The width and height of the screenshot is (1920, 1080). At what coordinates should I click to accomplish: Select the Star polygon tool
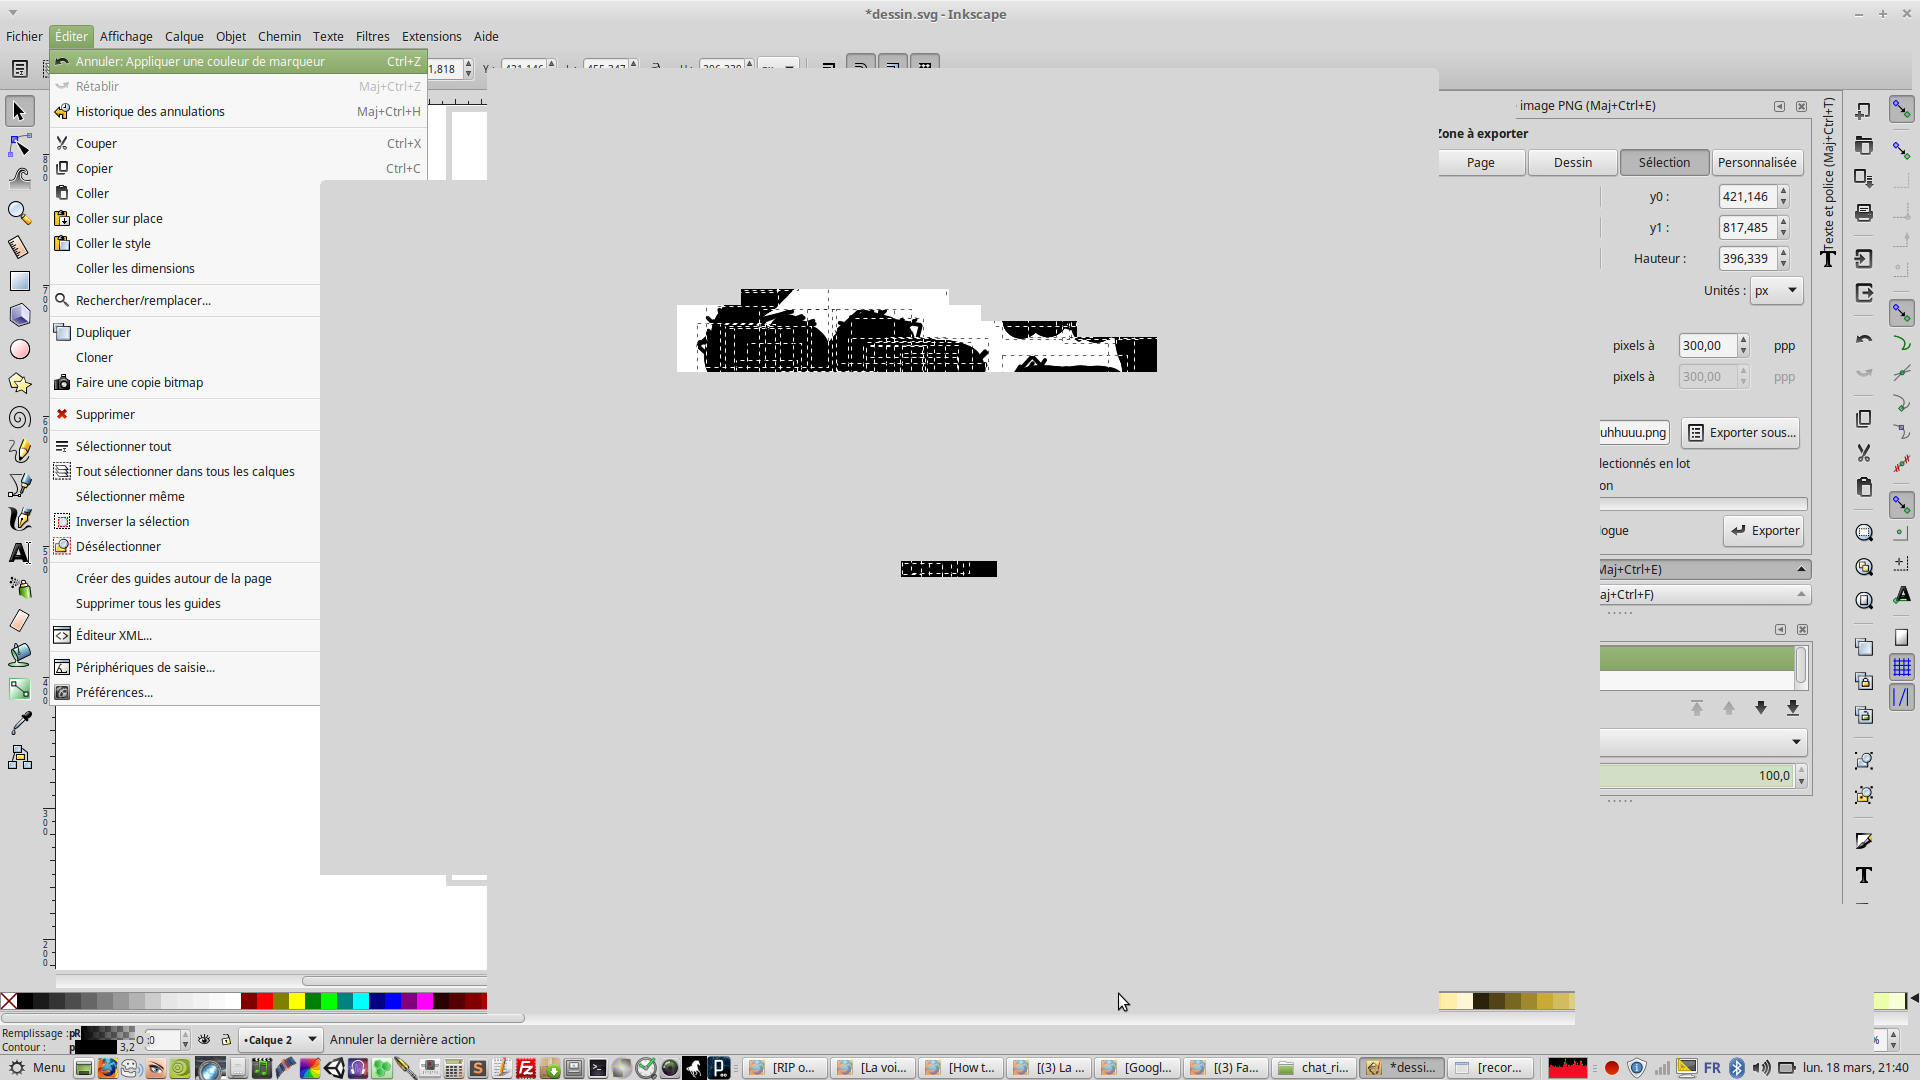tap(19, 383)
